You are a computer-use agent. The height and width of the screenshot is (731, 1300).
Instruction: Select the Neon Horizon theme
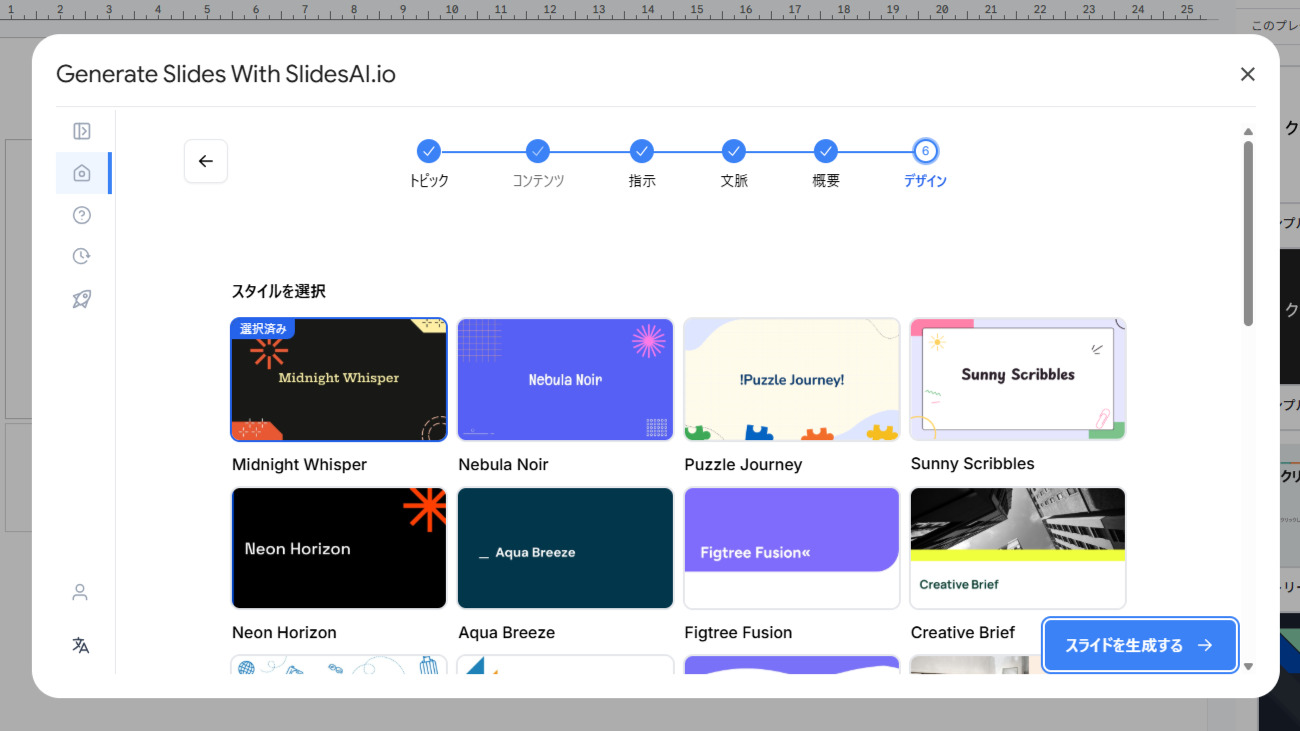point(338,548)
